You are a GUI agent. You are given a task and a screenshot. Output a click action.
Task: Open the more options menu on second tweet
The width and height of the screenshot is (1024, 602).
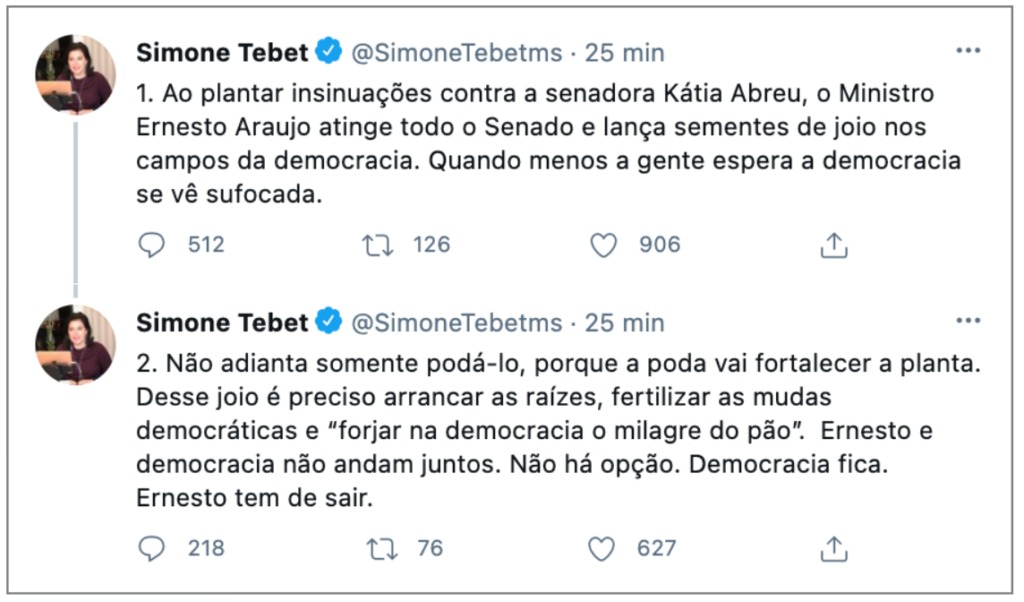[967, 321]
